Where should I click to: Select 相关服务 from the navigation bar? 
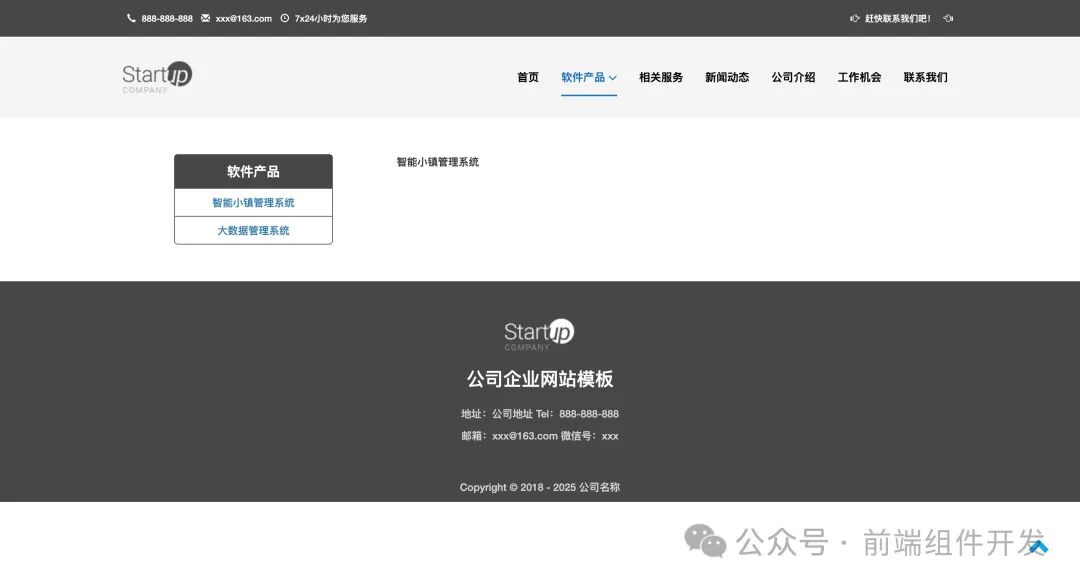click(x=662, y=77)
